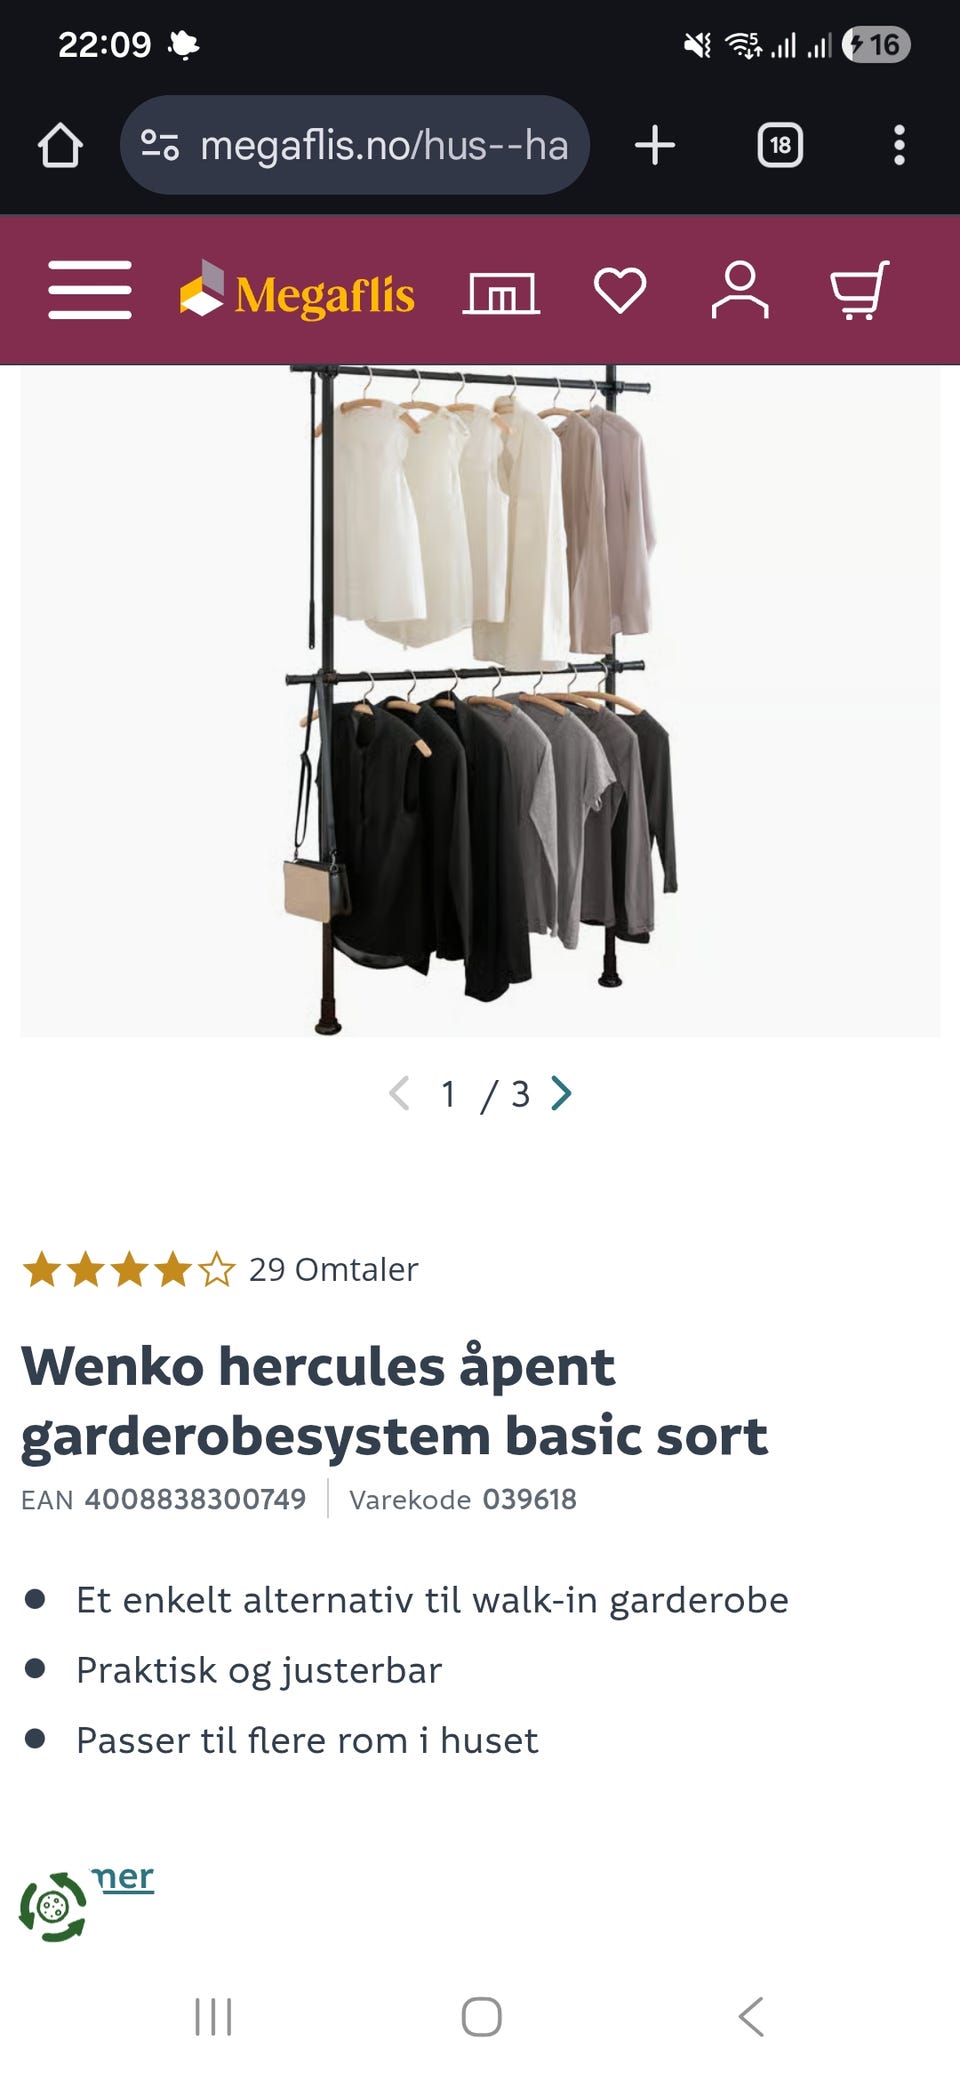Viewport: 960px width, 2080px height.
Task: Open the shopping cart
Action: [860, 290]
